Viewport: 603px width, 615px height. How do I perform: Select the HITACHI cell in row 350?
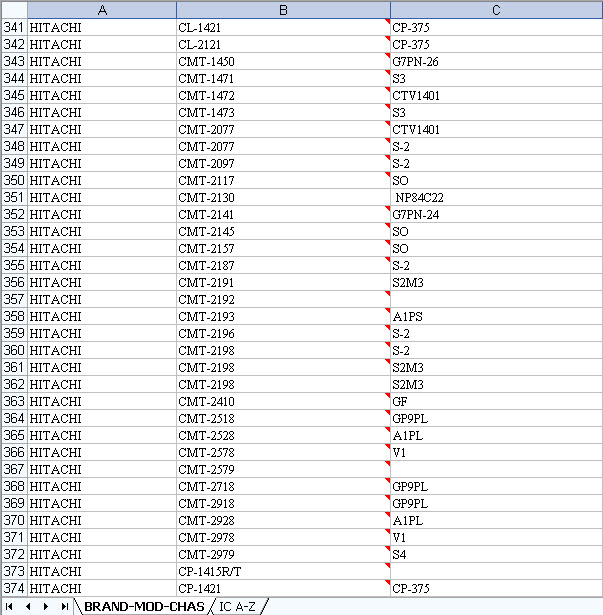[x=101, y=180]
